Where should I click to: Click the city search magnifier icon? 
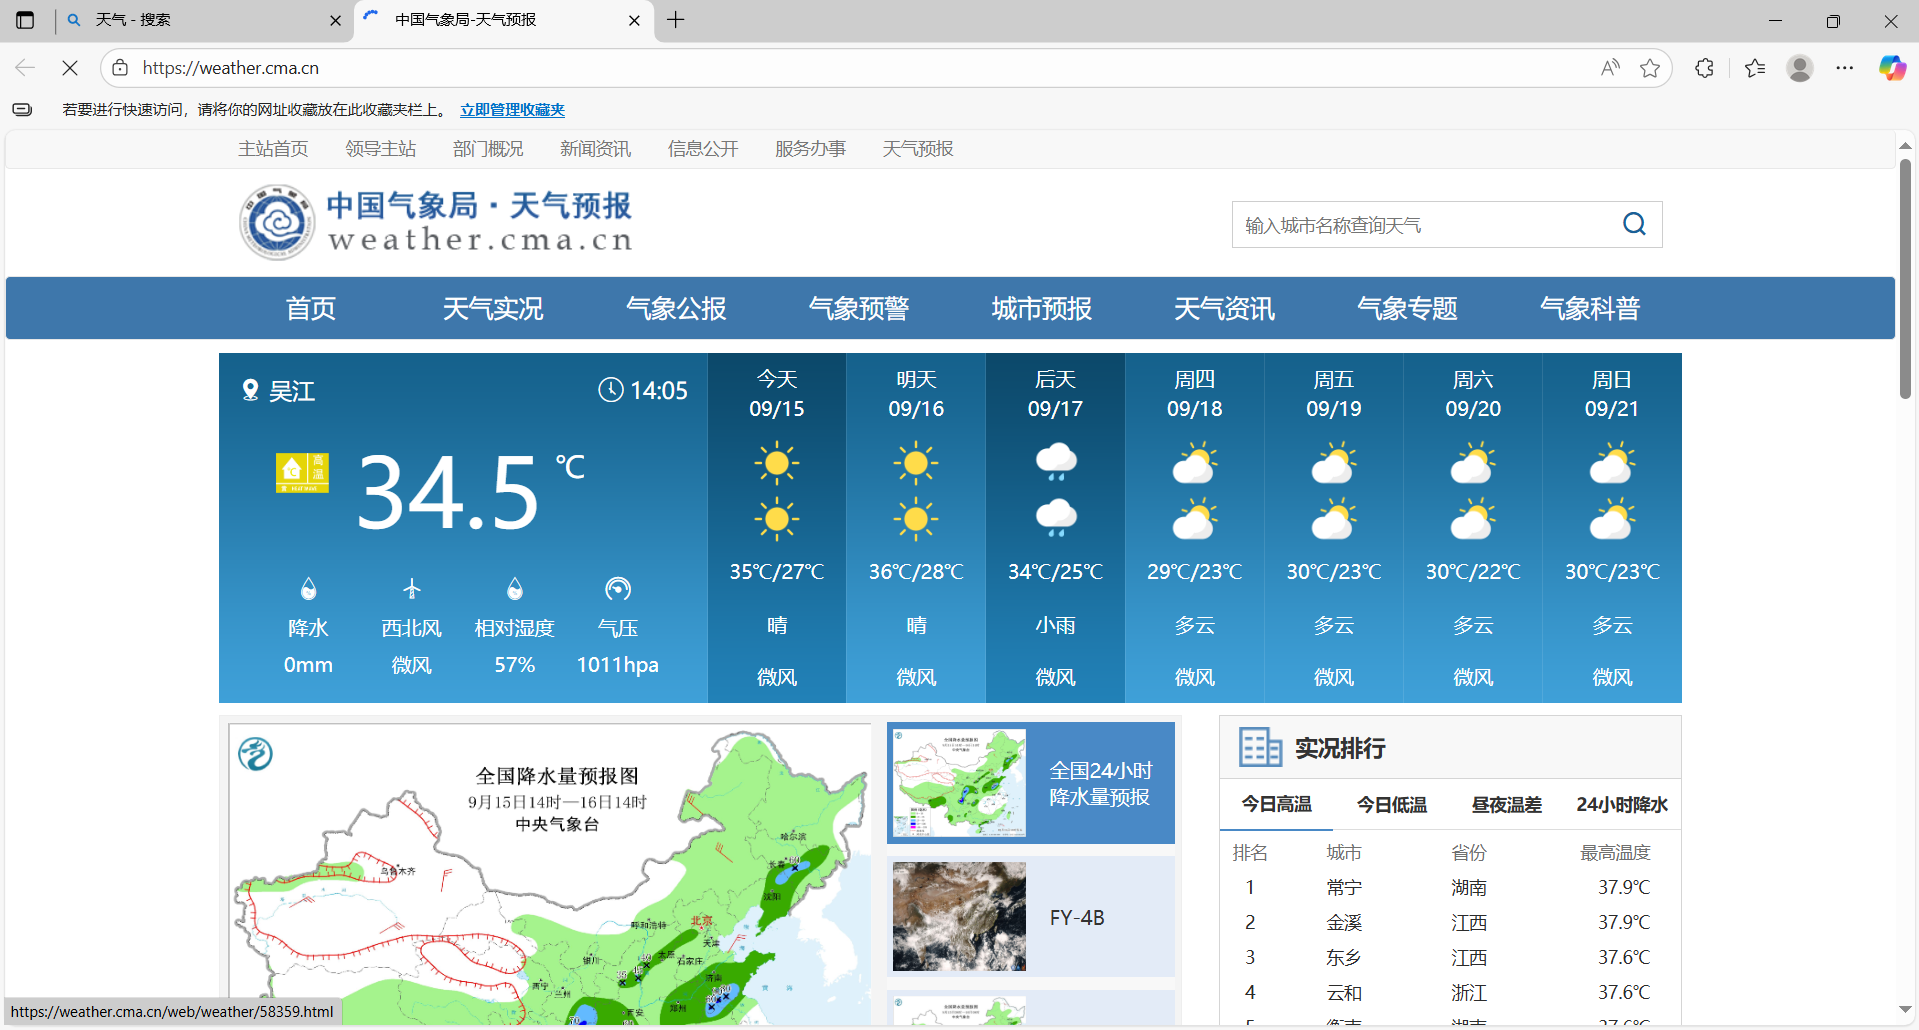1634,224
